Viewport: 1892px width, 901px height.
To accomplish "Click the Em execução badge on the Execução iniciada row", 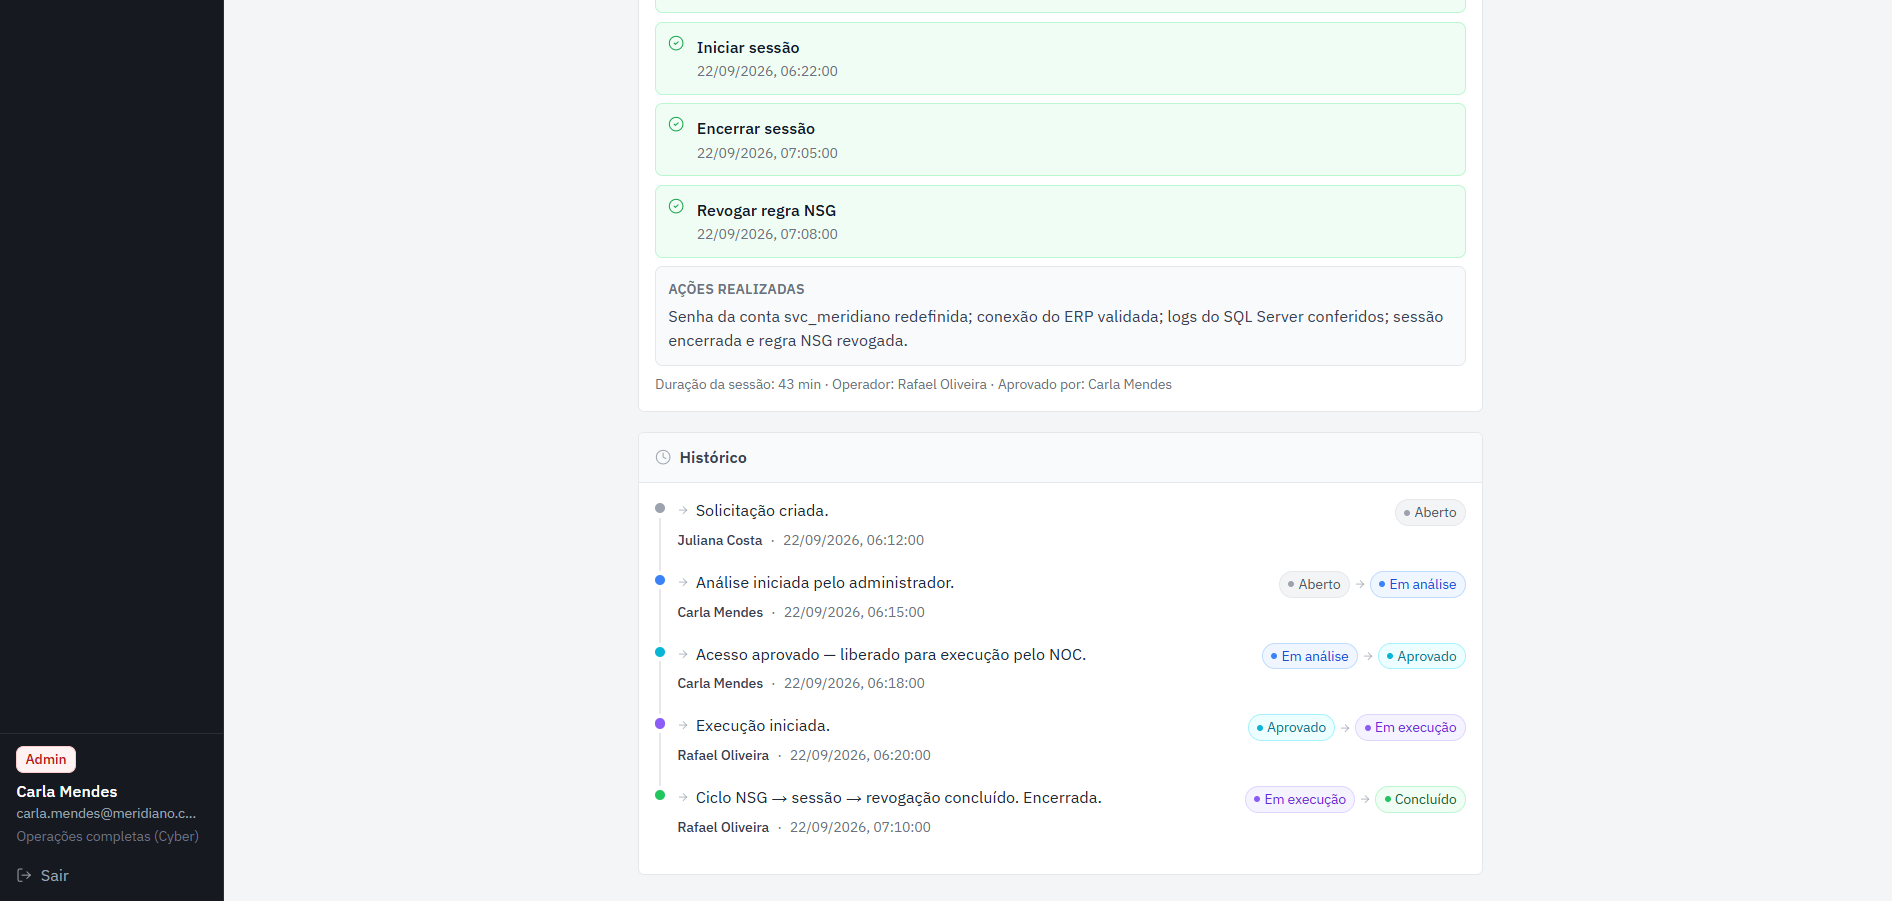I will [x=1410, y=727].
